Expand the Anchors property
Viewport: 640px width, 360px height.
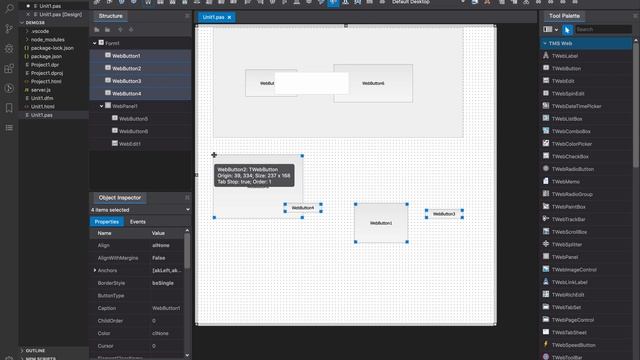pyautogui.click(x=95, y=270)
